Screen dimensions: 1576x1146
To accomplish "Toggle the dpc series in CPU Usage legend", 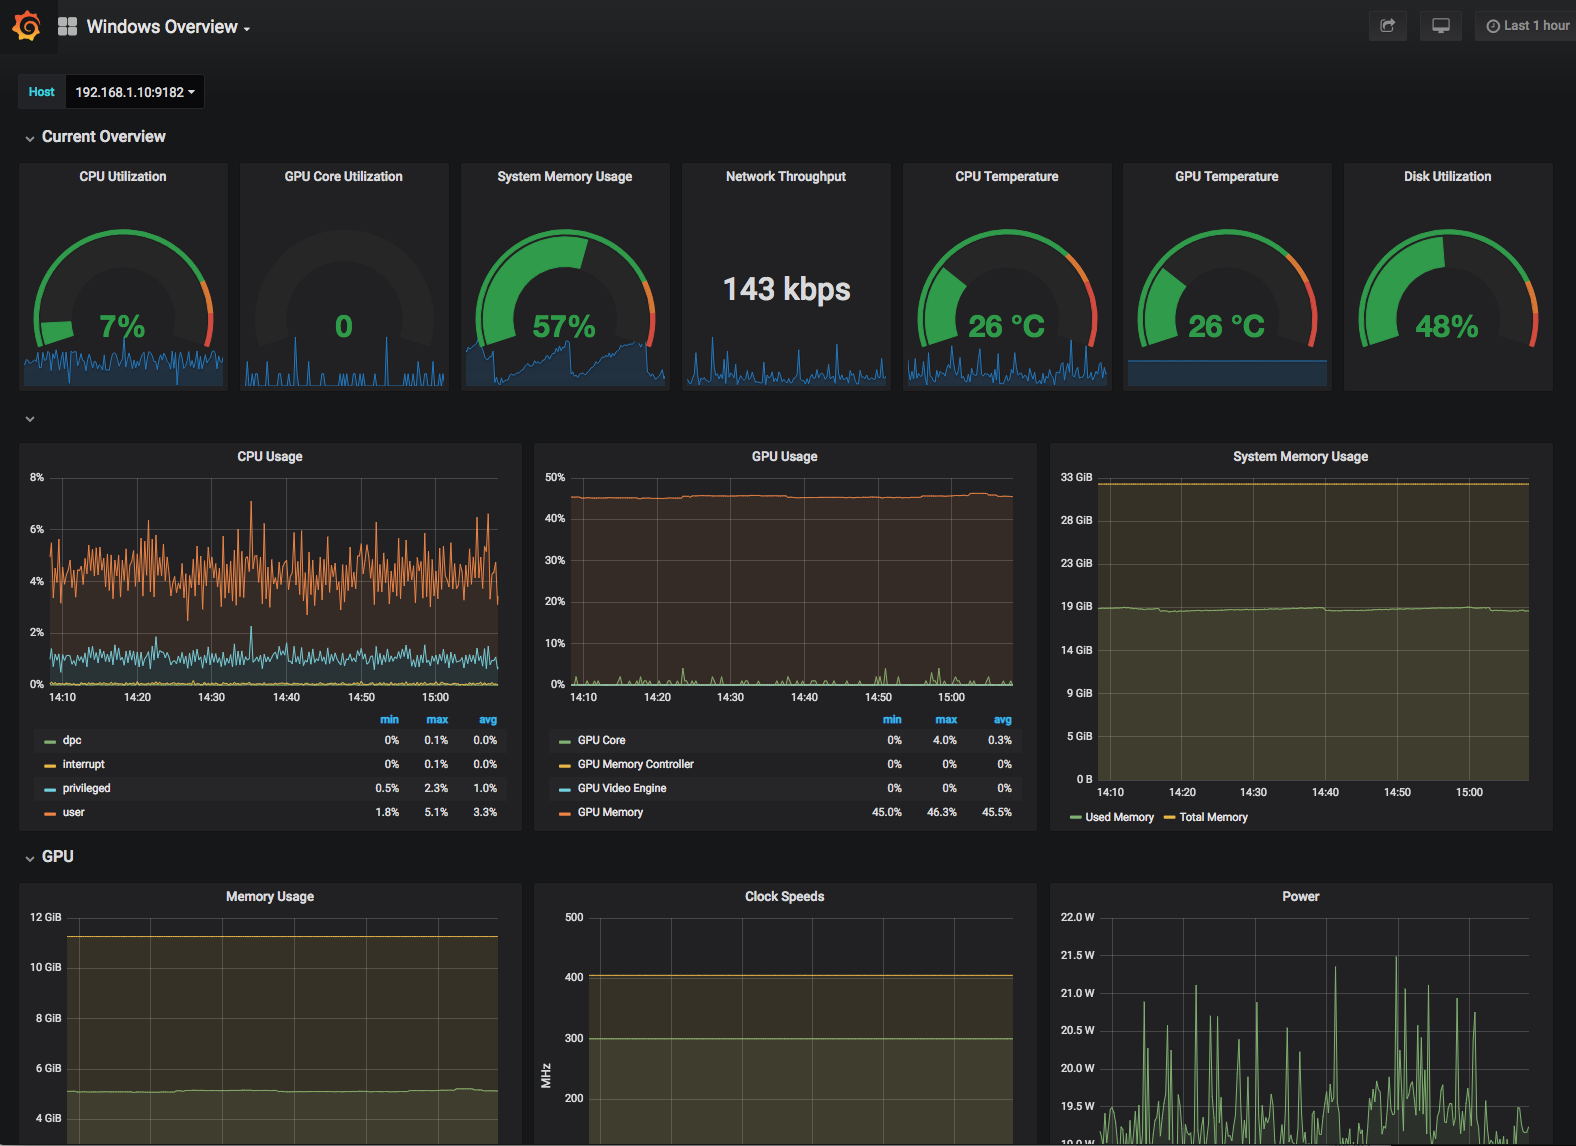I will (72, 741).
